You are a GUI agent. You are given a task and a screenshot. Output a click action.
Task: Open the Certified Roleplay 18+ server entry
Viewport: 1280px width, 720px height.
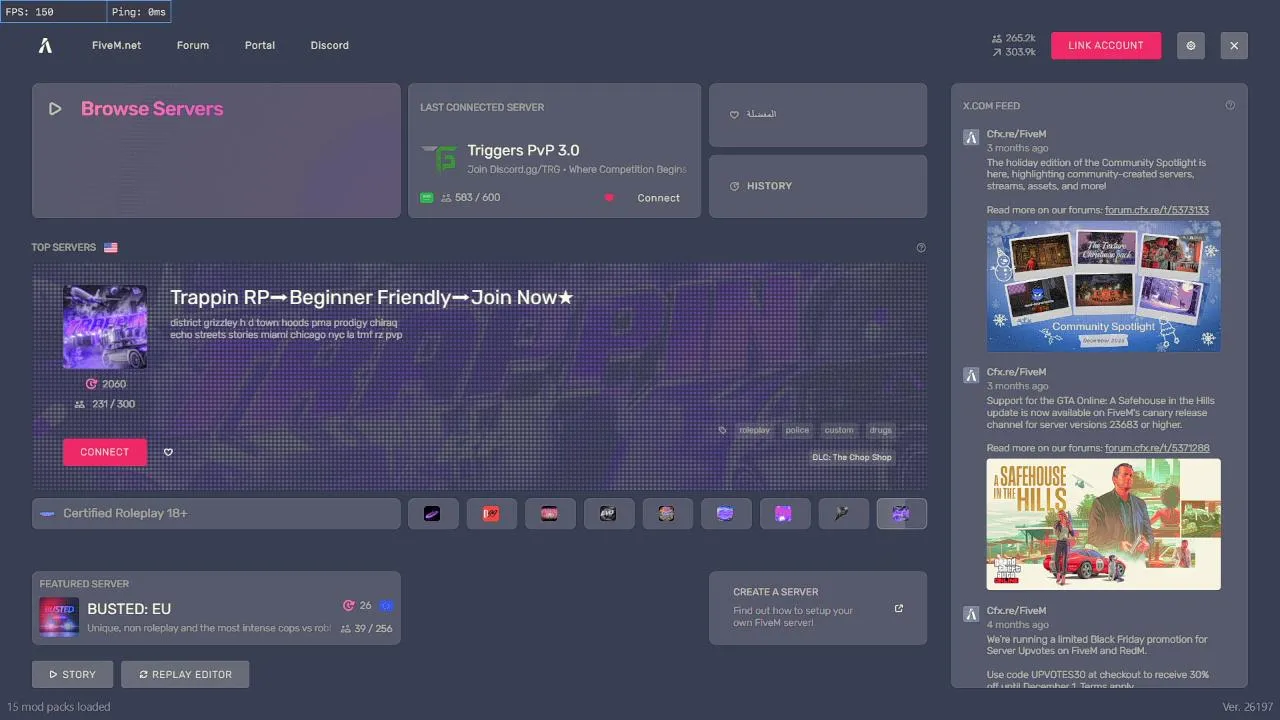click(x=216, y=513)
